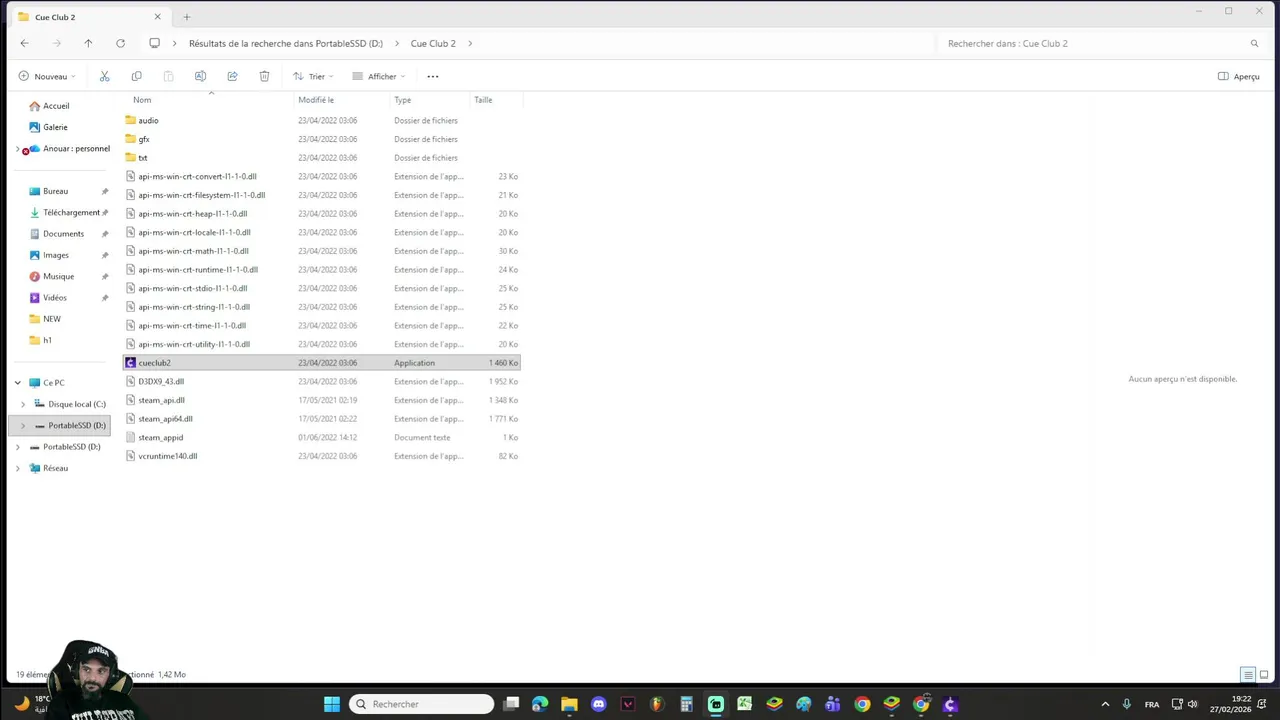Image resolution: width=1280 pixels, height=720 pixels.
Task: Open Galerie in the navigation pane
Action: [x=55, y=127]
